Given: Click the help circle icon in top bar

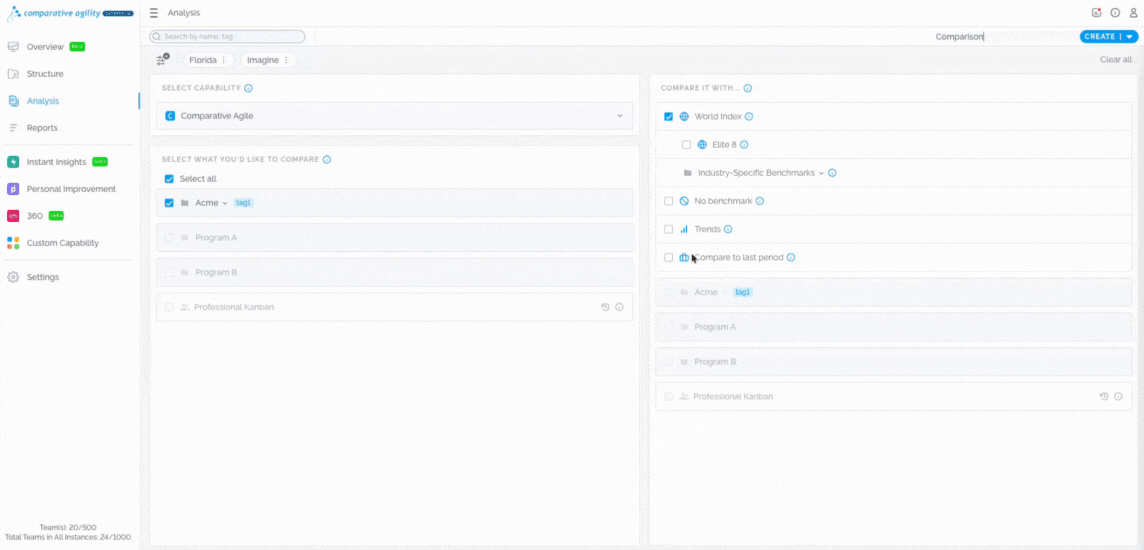Looking at the screenshot, I should [1115, 13].
